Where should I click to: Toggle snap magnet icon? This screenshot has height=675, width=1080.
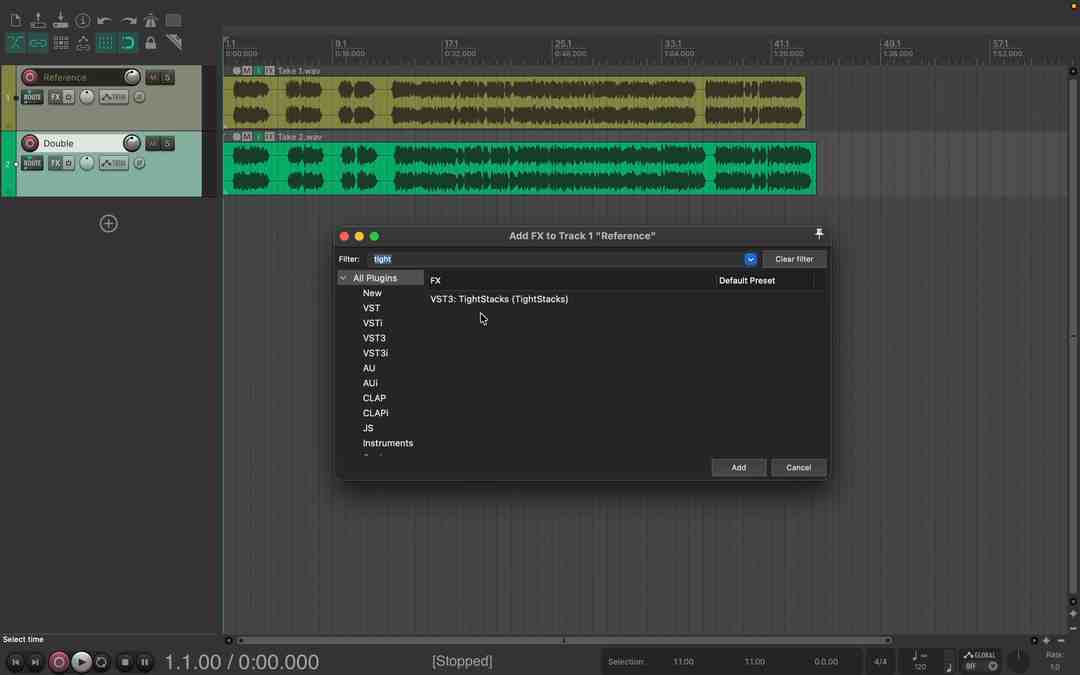[x=128, y=43]
